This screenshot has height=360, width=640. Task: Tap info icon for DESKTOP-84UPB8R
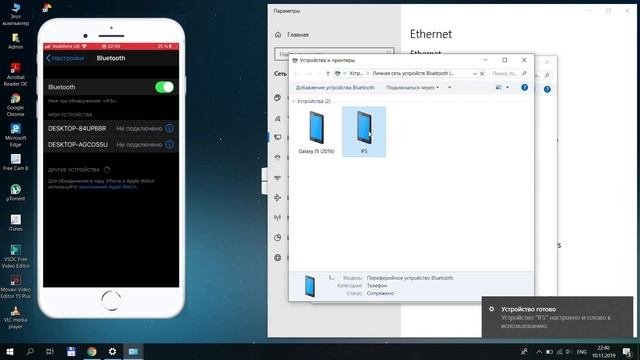[x=170, y=128]
